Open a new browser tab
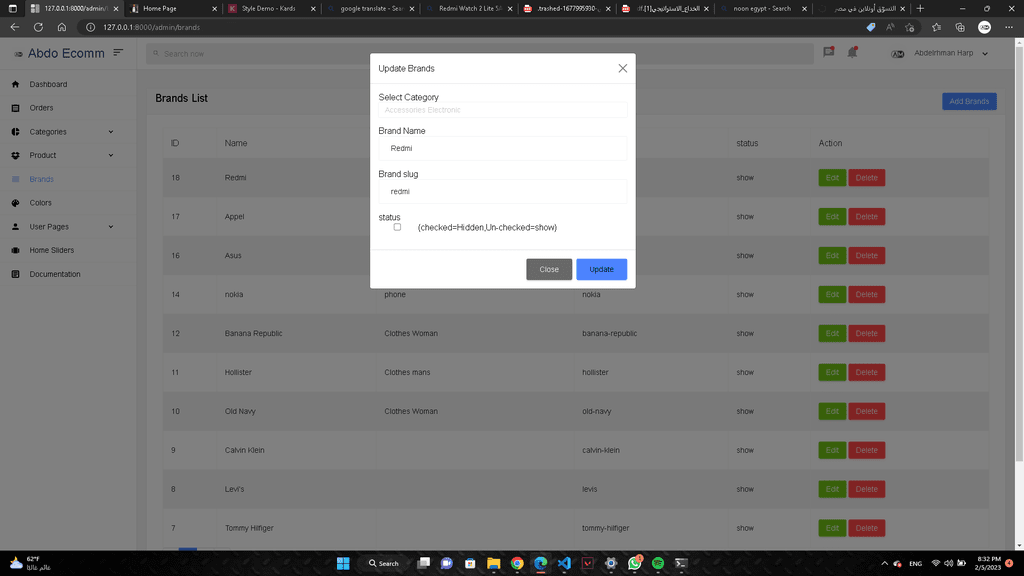 (920, 8)
